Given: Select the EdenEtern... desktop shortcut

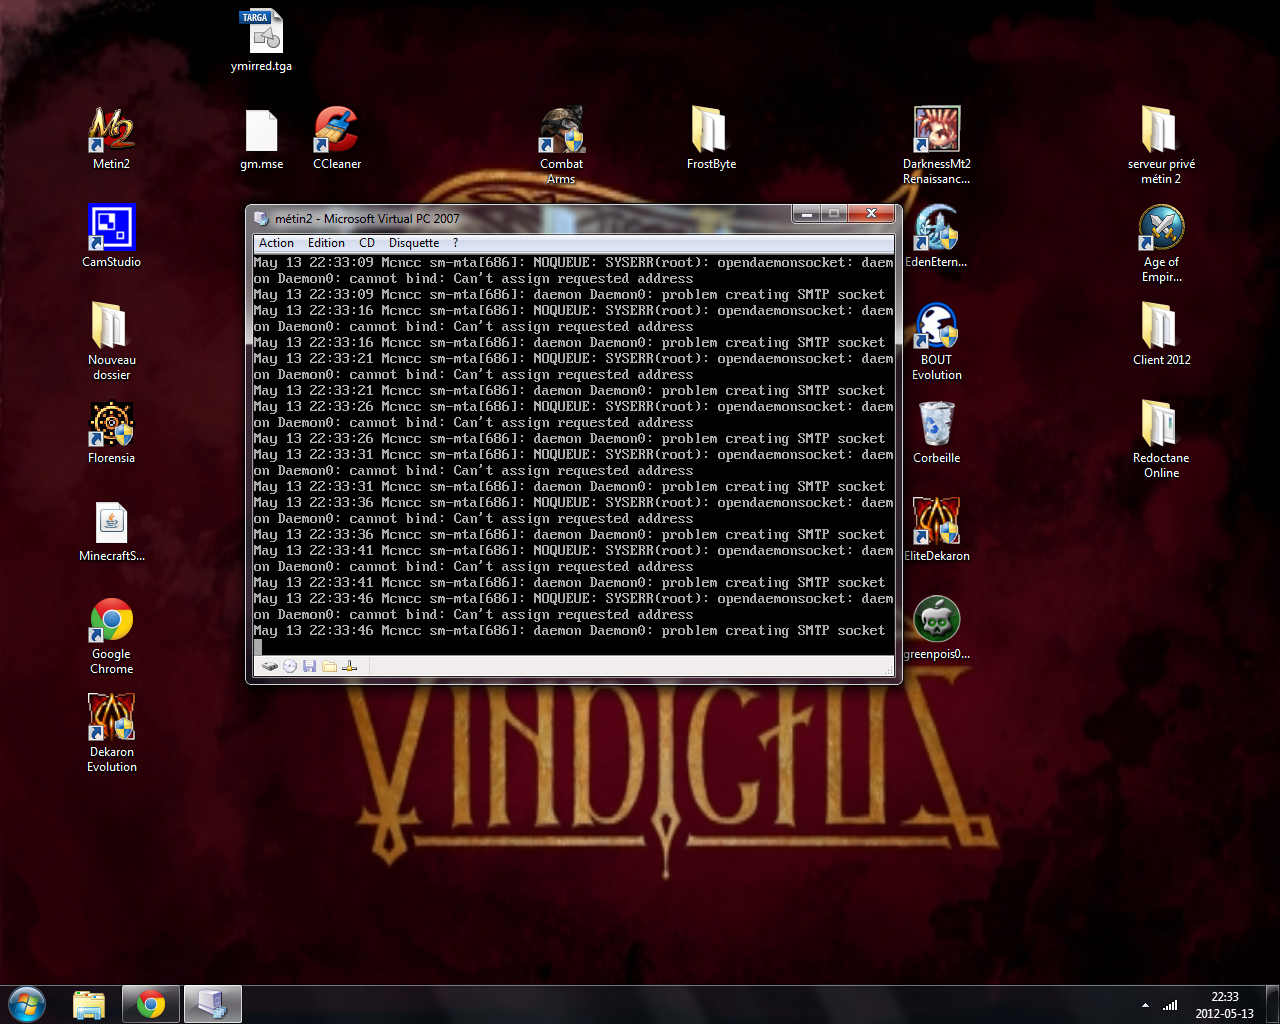Looking at the screenshot, I should pos(937,236).
